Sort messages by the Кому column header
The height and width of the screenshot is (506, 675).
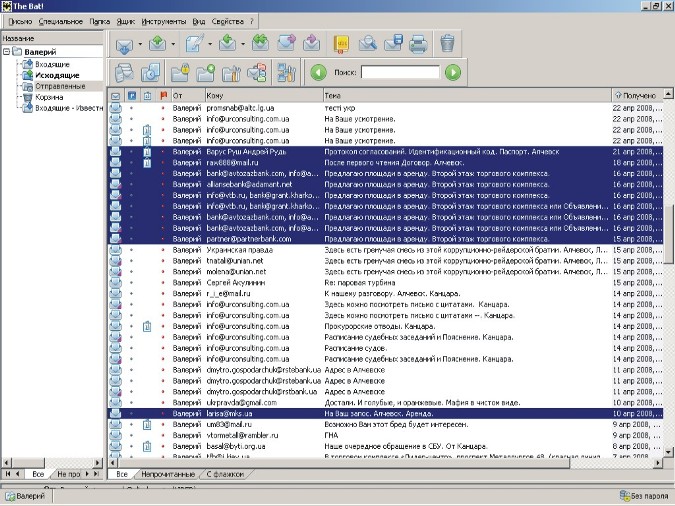coord(263,96)
